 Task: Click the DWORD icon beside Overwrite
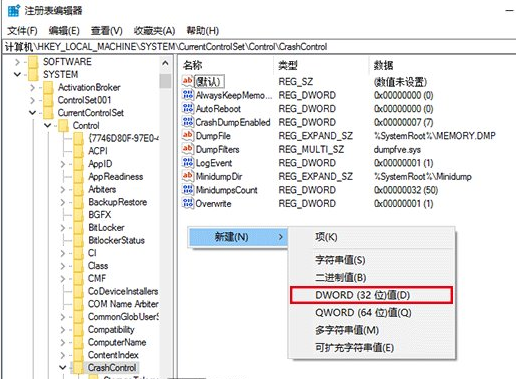pyautogui.click(x=188, y=203)
